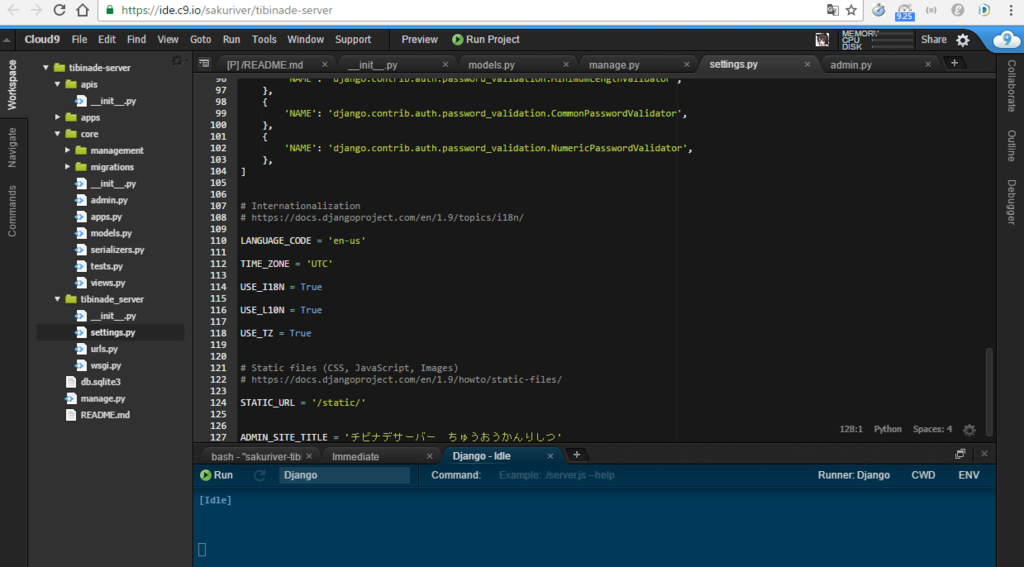Click the runner name field showing Django
Image resolution: width=1024 pixels, height=567 pixels.
pos(344,475)
